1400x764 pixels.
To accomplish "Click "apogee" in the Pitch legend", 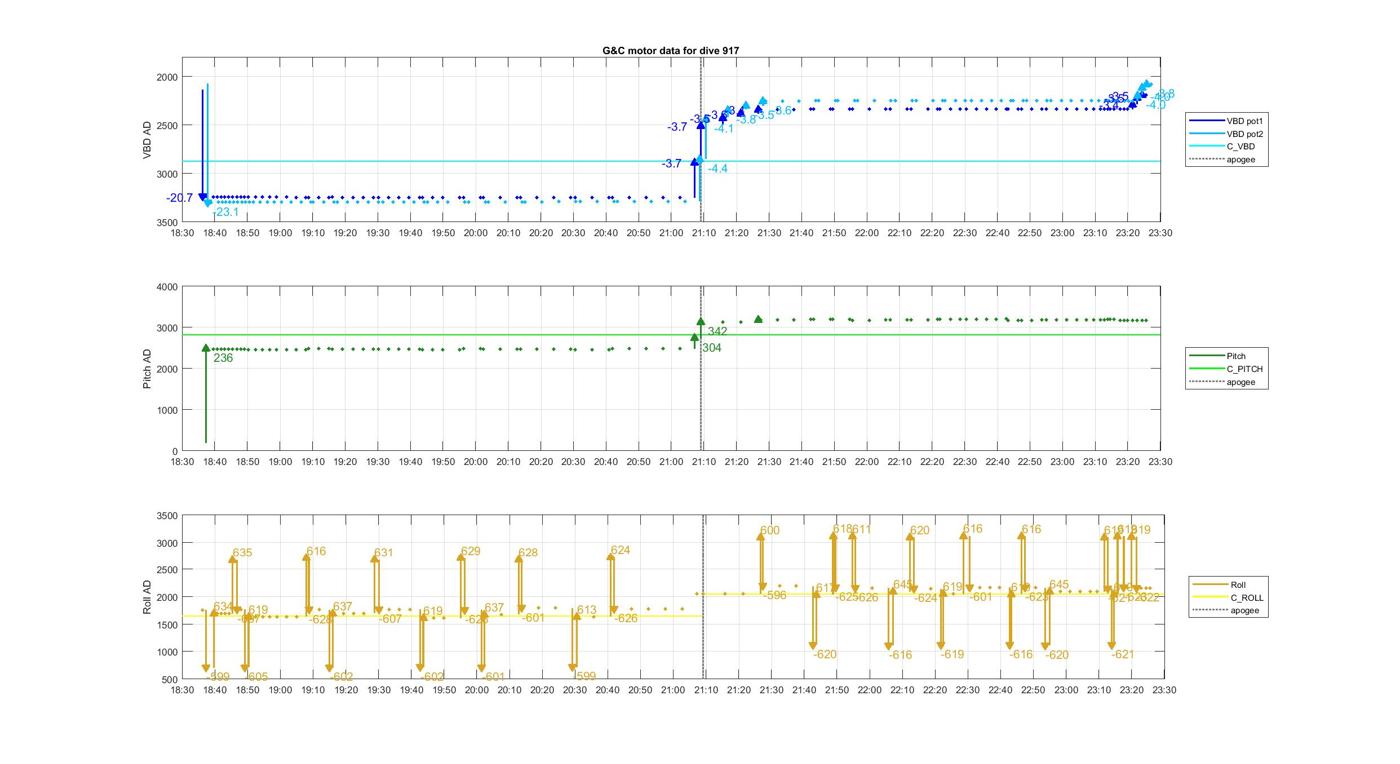I will click(1220, 382).
